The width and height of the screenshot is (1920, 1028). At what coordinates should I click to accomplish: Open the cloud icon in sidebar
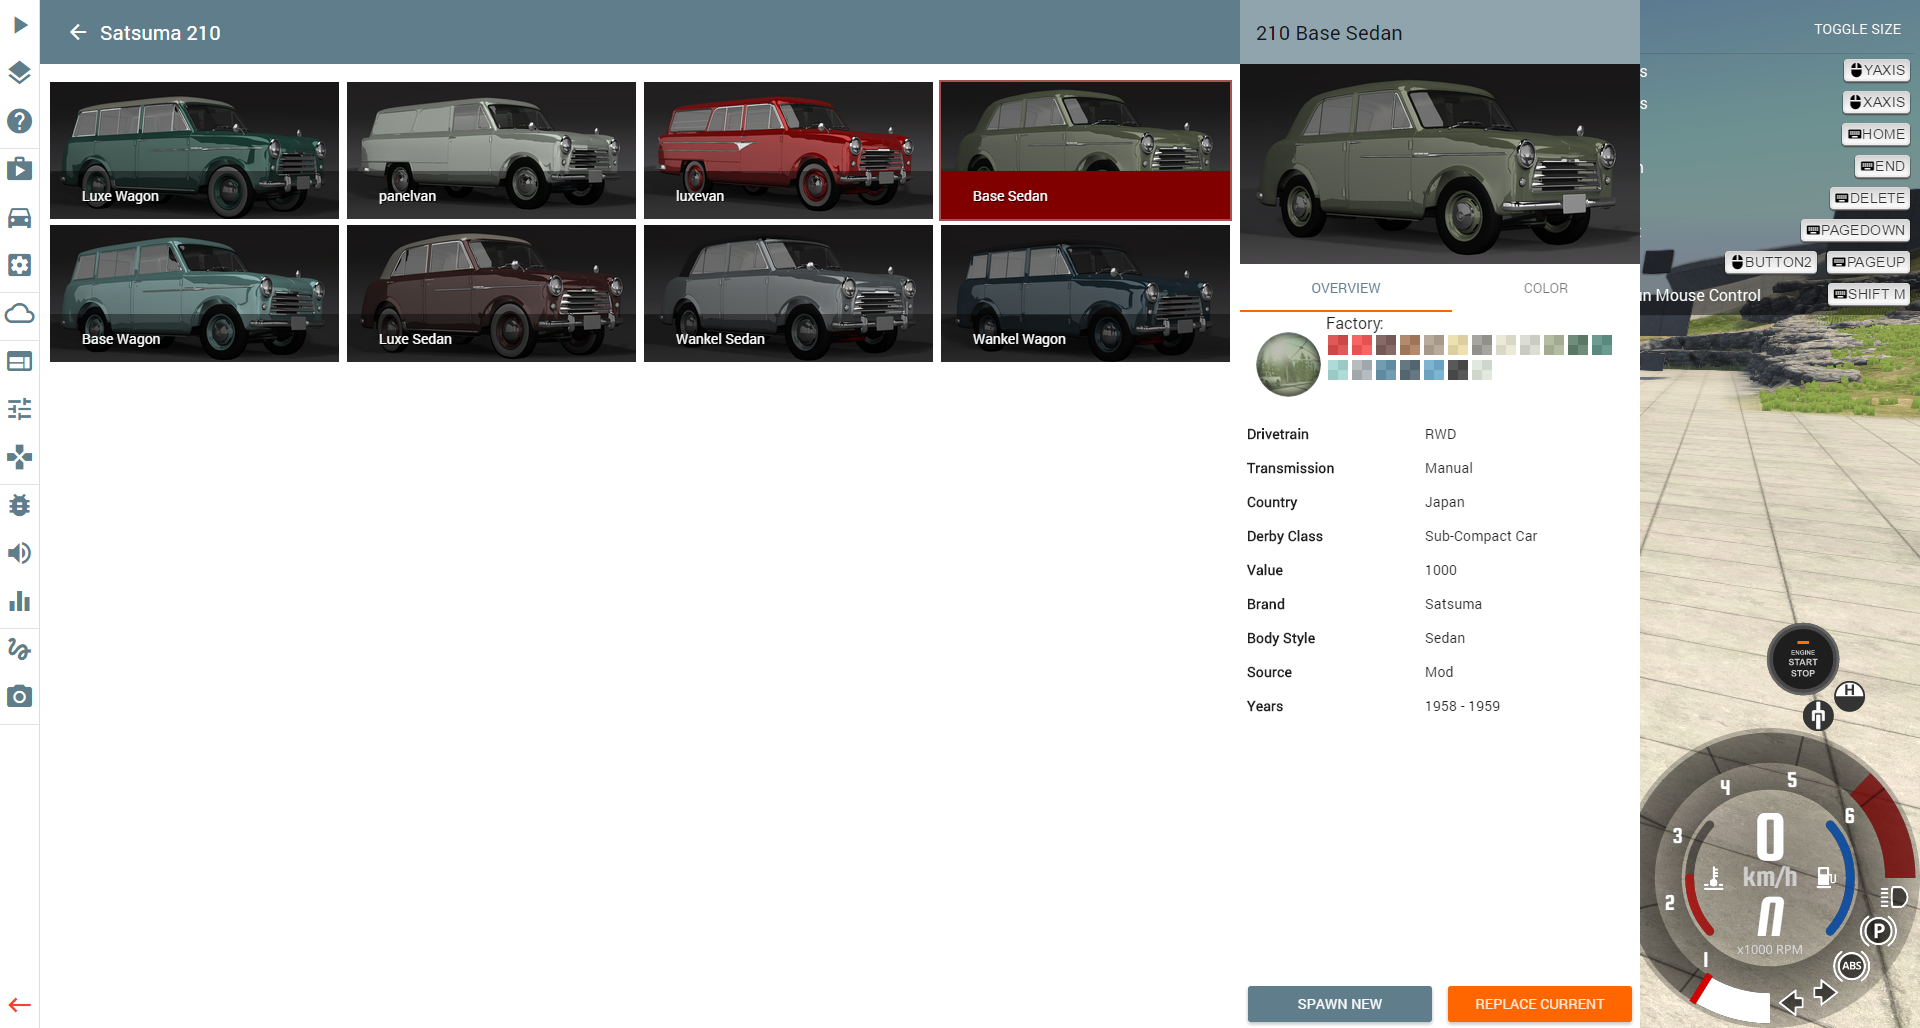click(20, 313)
